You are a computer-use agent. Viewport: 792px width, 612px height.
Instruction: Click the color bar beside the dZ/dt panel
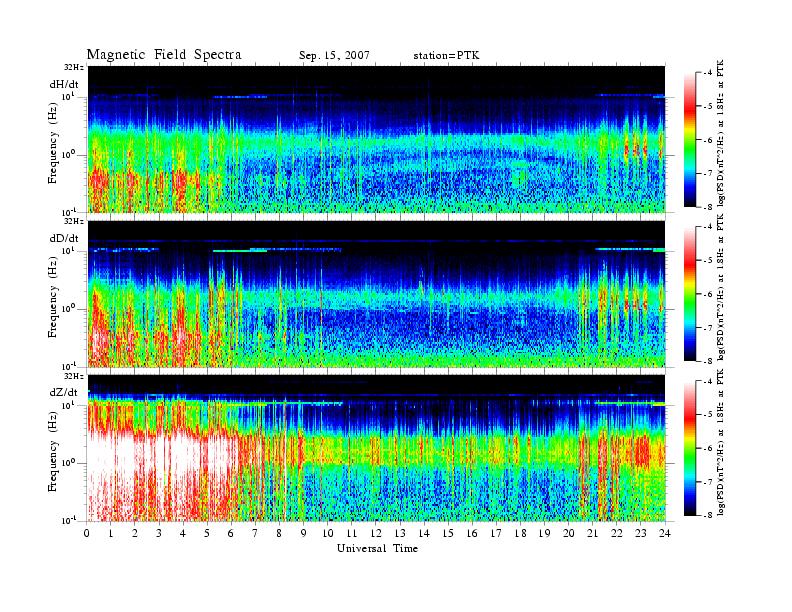[x=690, y=448]
